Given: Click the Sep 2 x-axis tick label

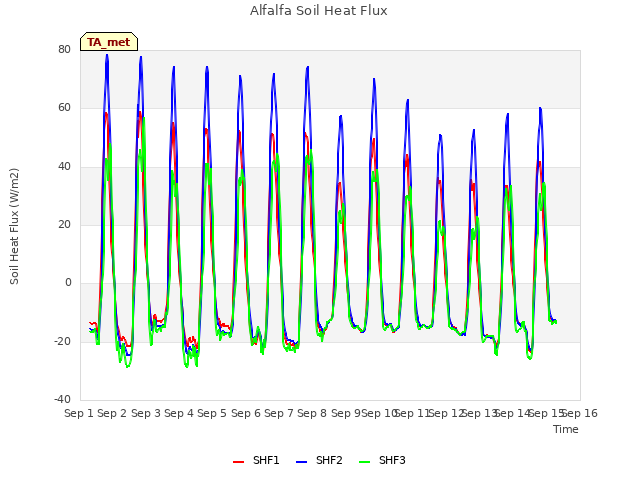Looking at the screenshot, I should tap(112, 413).
